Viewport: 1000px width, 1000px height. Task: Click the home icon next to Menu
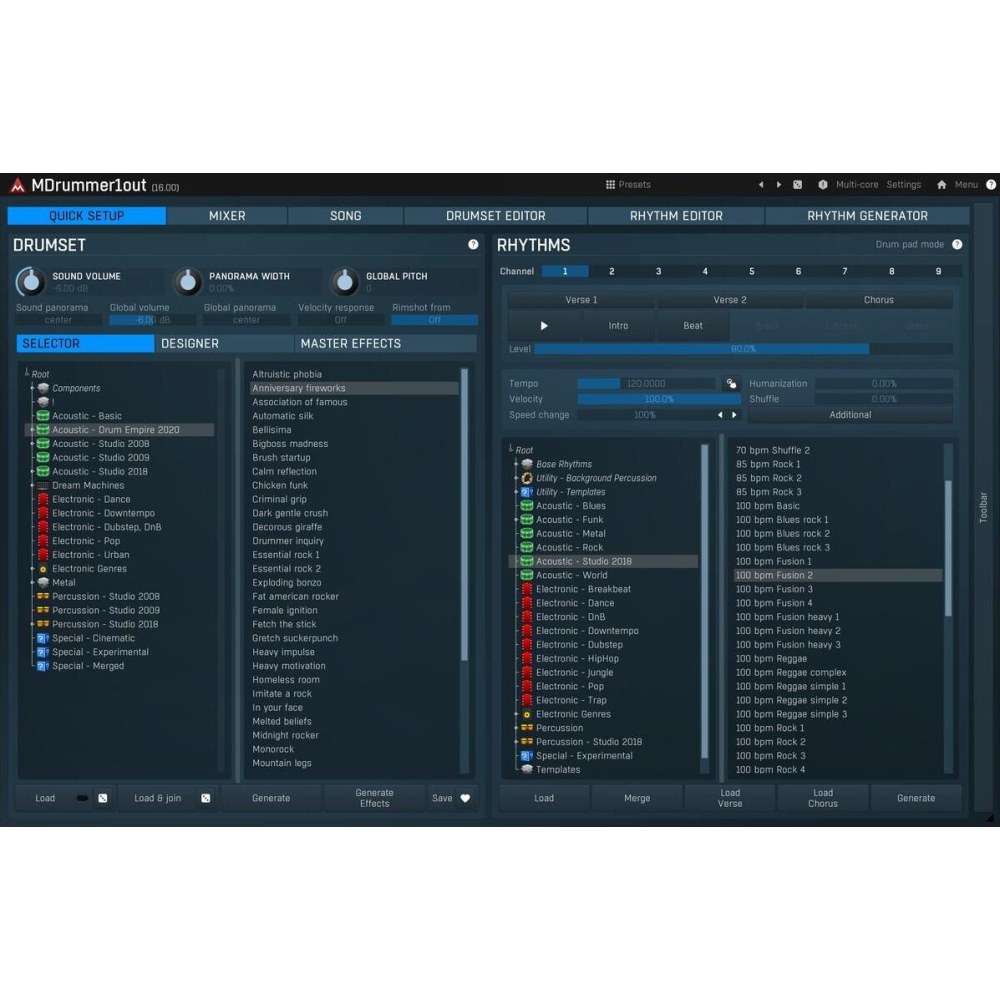tap(941, 185)
